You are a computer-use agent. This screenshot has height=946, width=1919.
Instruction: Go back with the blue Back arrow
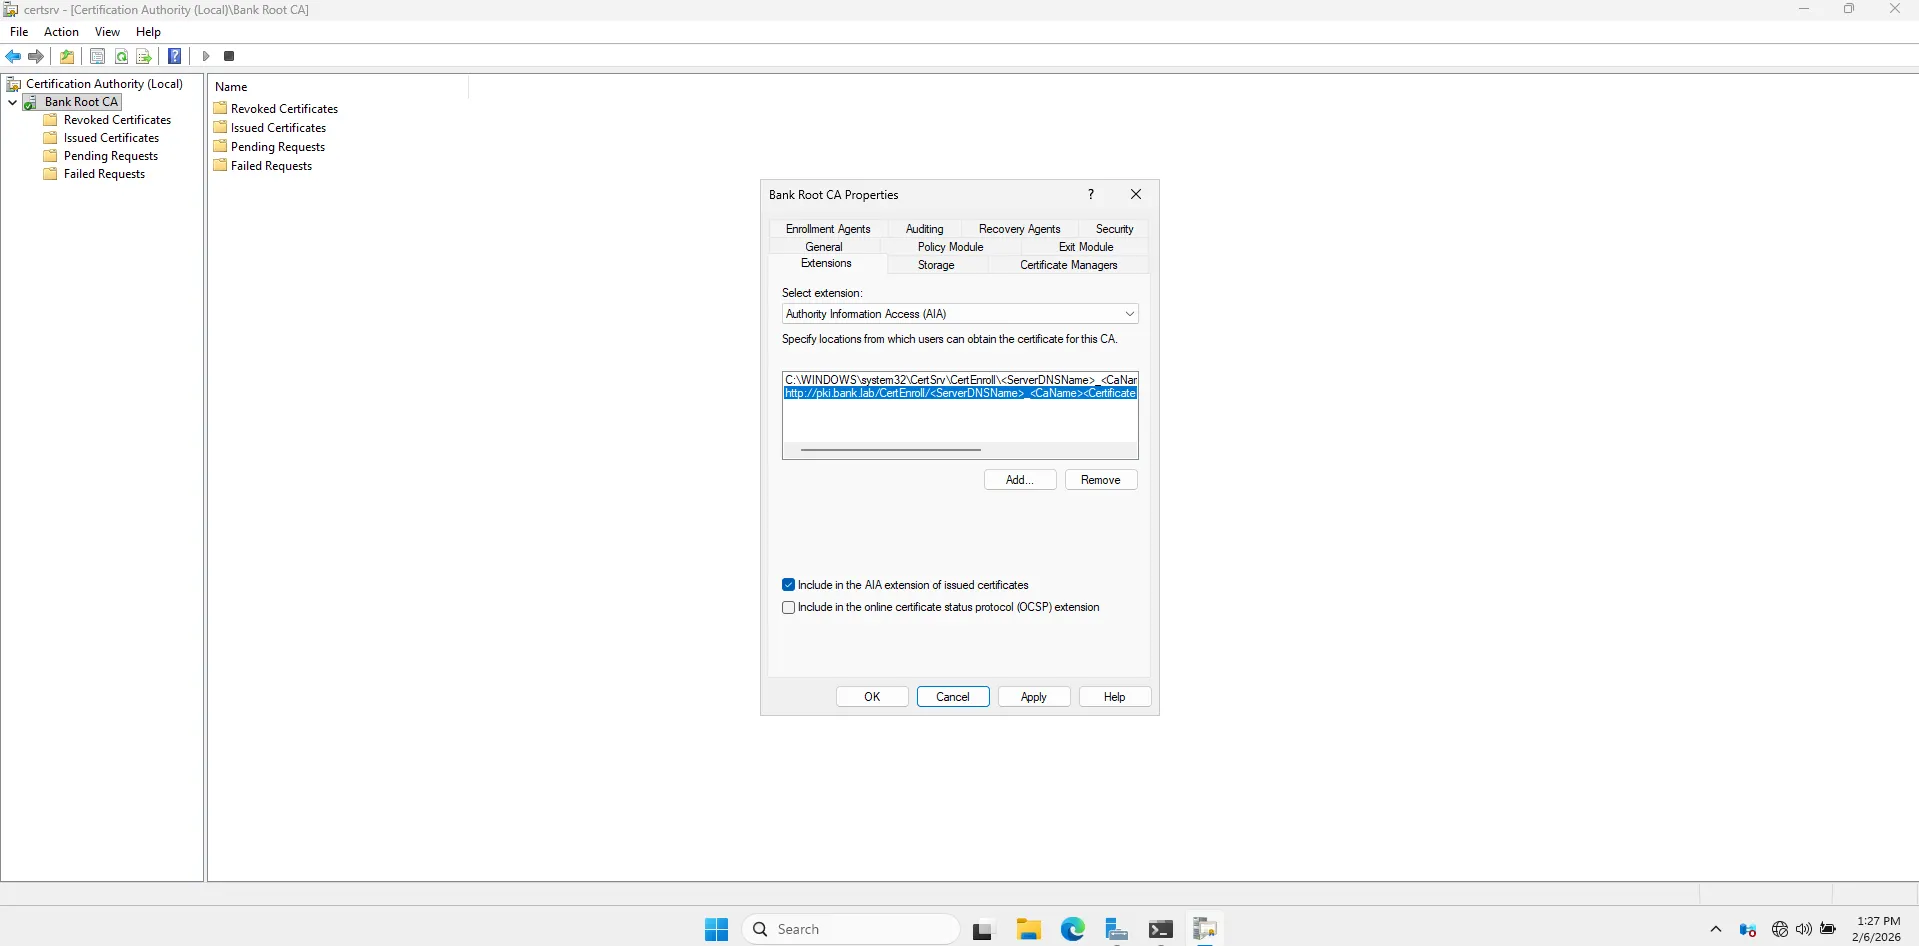13,56
